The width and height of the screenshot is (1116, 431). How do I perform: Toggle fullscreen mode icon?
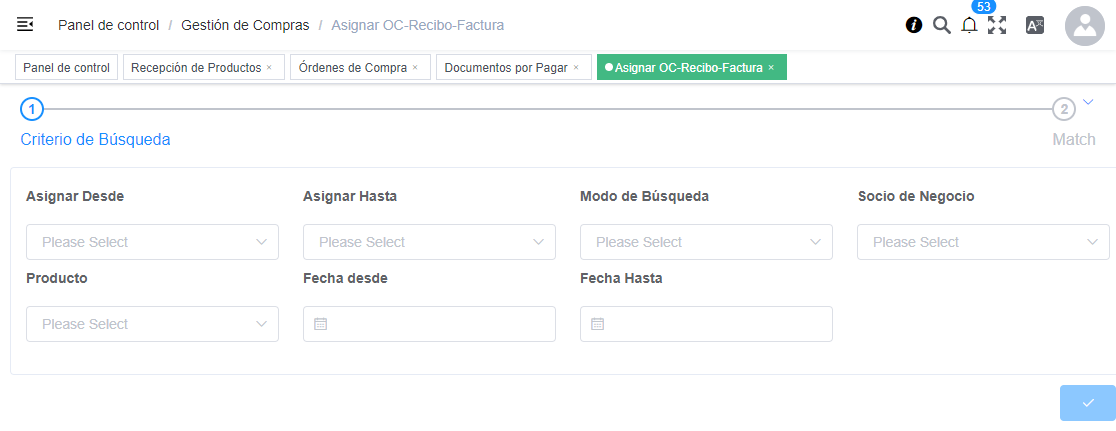tap(997, 26)
